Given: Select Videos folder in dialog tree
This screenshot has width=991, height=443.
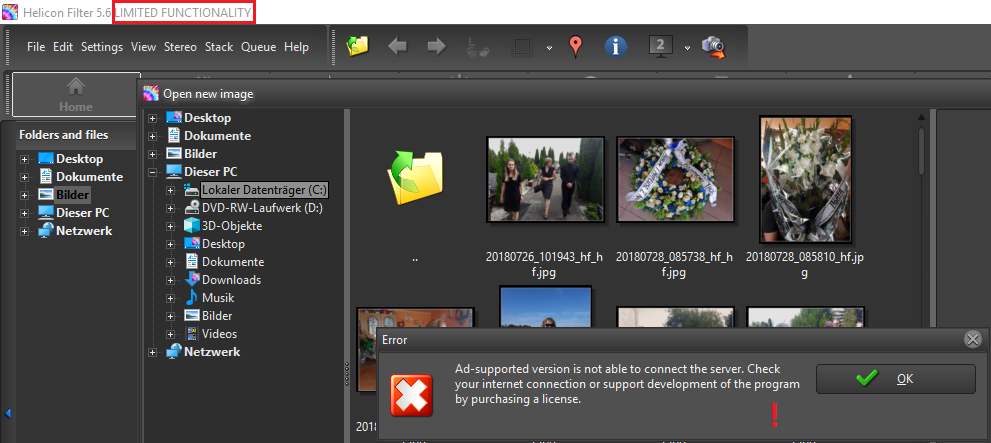Looking at the screenshot, I should click(219, 334).
